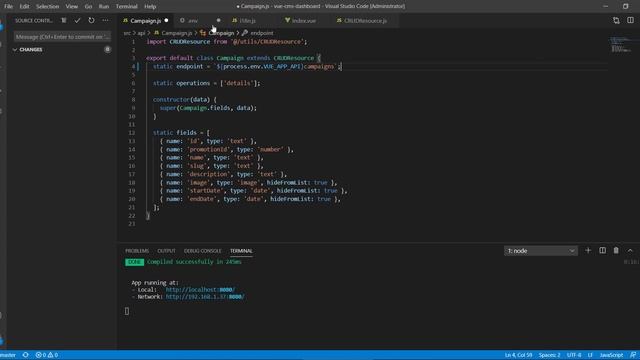Restore the window with the title bar button
Image resolution: width=640 pixels, height=360 pixels.
tap(625, 6)
